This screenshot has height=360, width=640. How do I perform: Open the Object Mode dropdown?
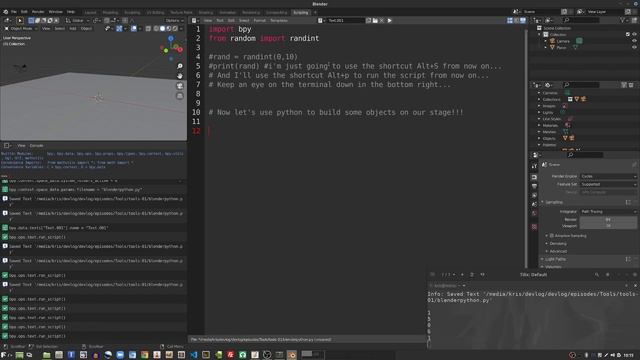click(20, 29)
